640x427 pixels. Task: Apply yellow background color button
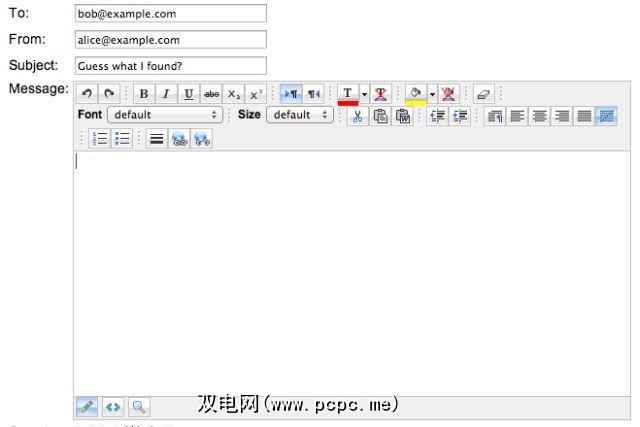click(416, 95)
